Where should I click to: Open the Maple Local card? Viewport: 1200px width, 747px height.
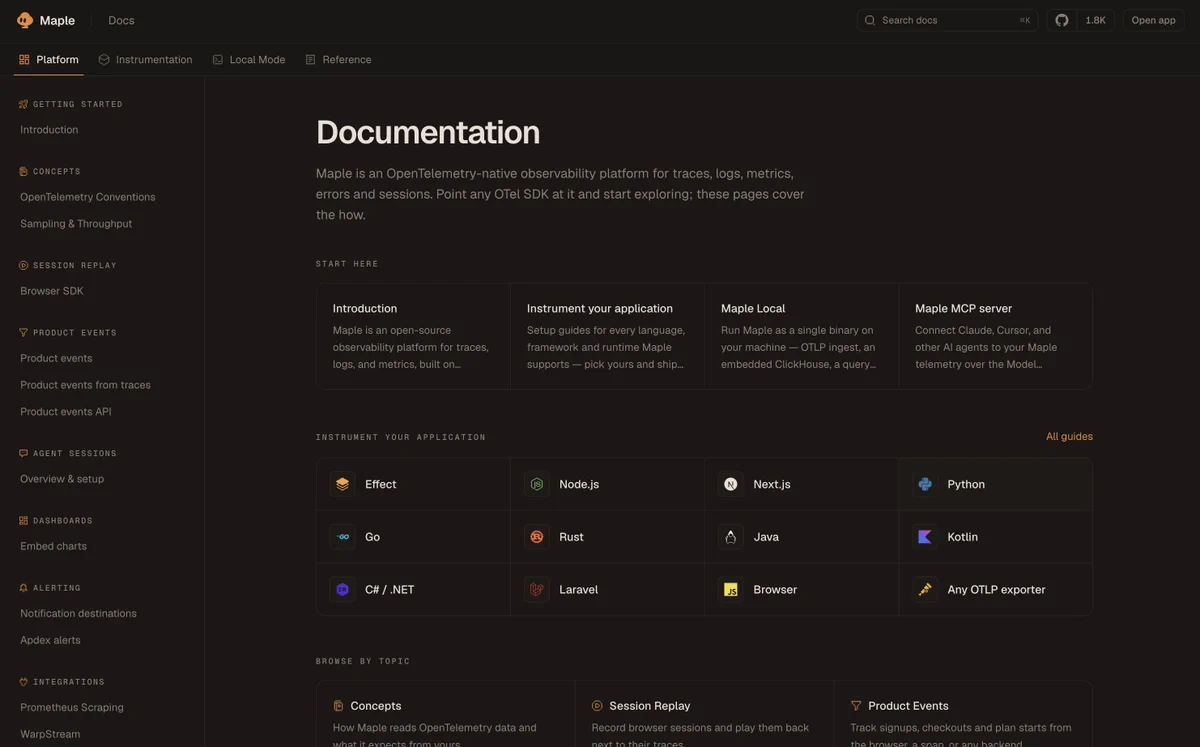pyautogui.click(x=801, y=337)
